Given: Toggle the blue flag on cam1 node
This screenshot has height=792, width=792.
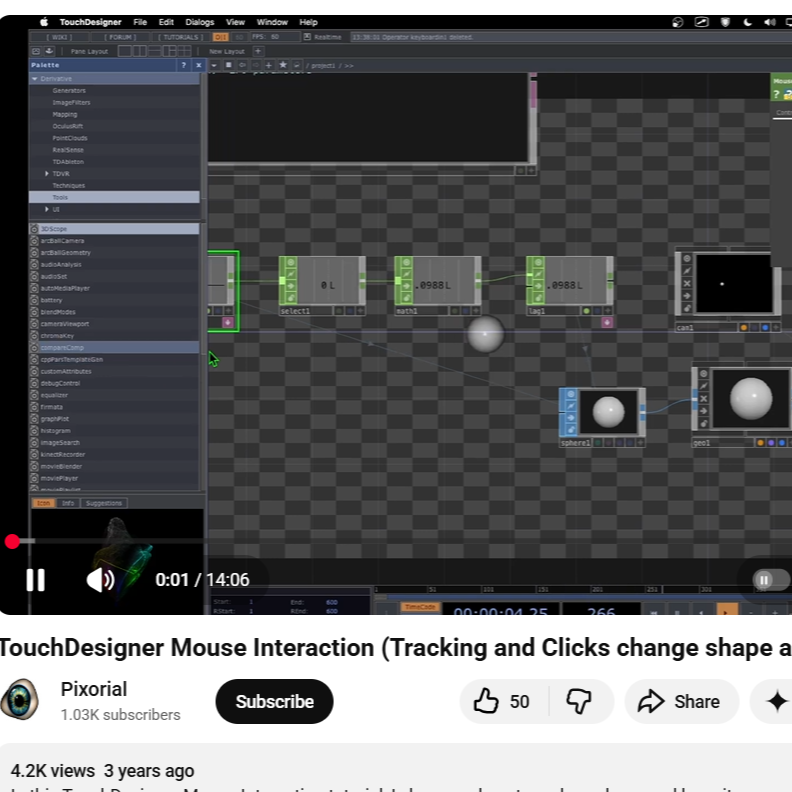Looking at the screenshot, I should coord(765,328).
